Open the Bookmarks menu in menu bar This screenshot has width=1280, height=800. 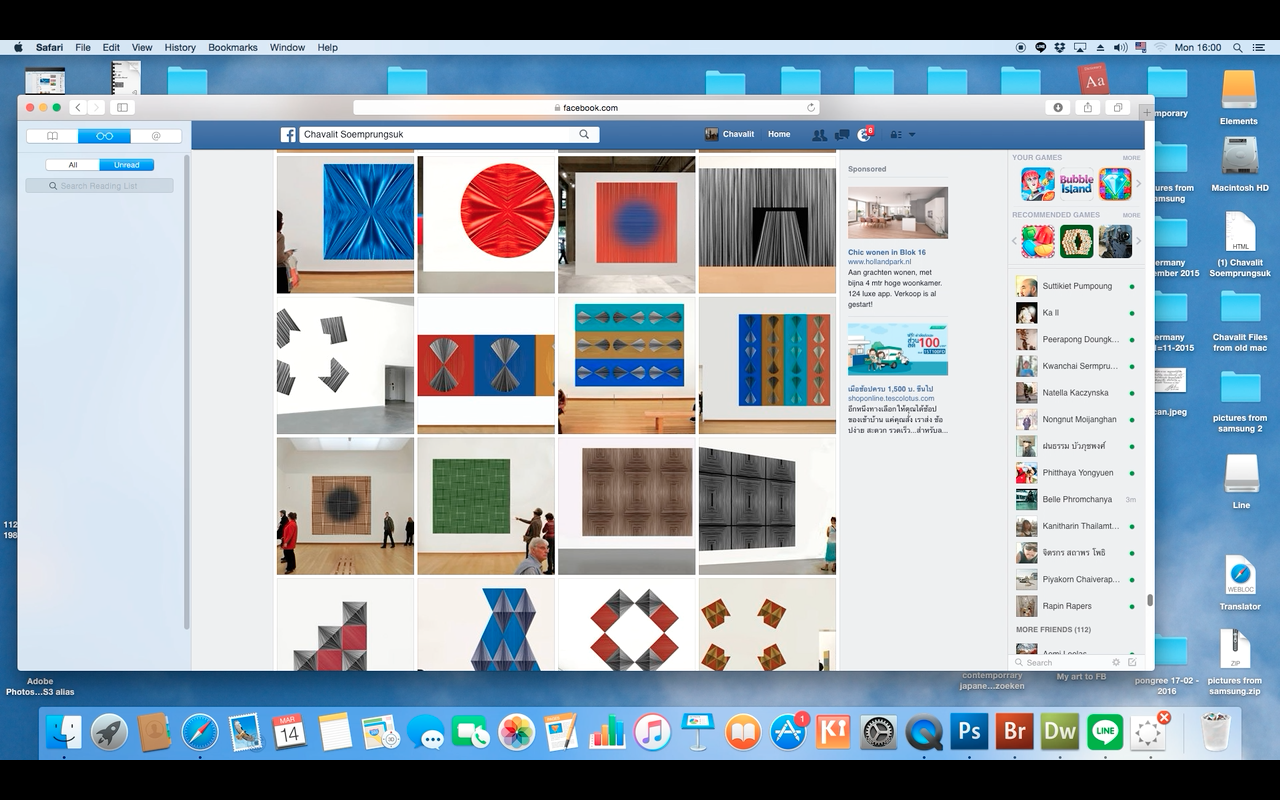pos(232,47)
